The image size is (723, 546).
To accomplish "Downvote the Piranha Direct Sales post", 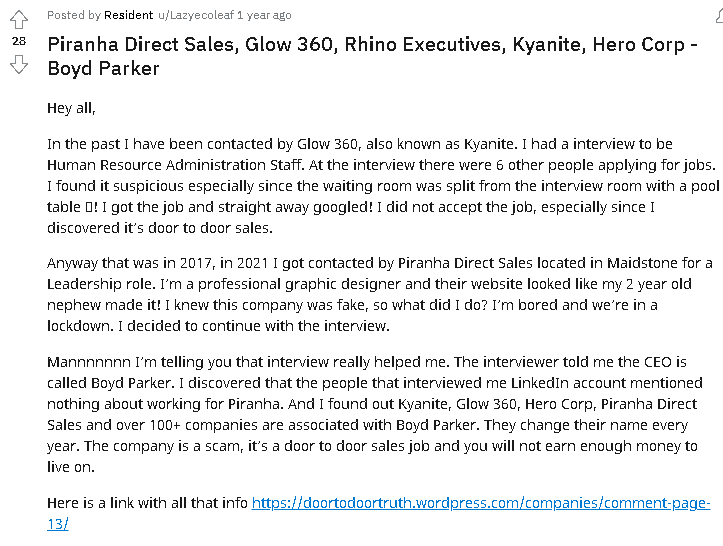I will tap(19, 65).
